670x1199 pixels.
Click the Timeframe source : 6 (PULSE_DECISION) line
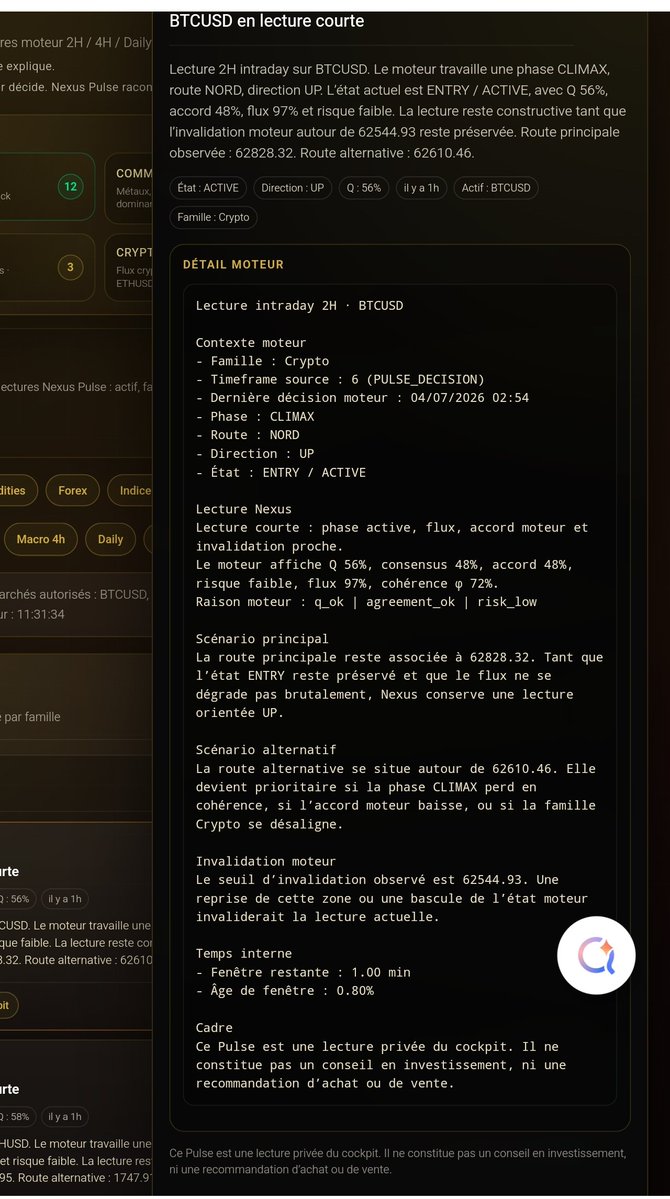340,379
